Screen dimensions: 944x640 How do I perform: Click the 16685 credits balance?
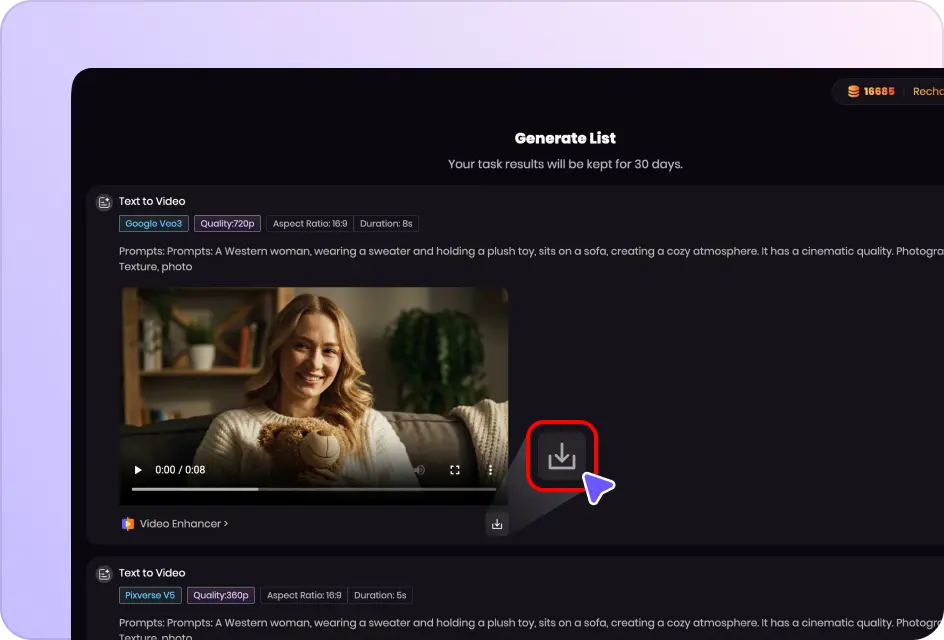879,91
